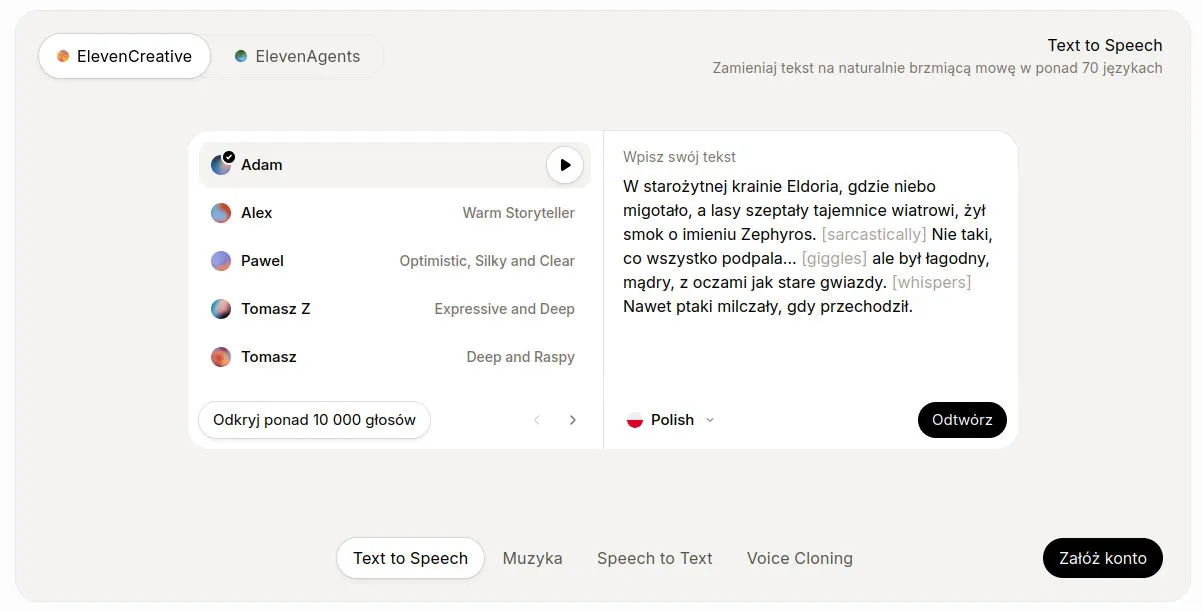Click the Adam voice avatar icon
This screenshot has height=613, width=1202.
[x=220, y=164]
